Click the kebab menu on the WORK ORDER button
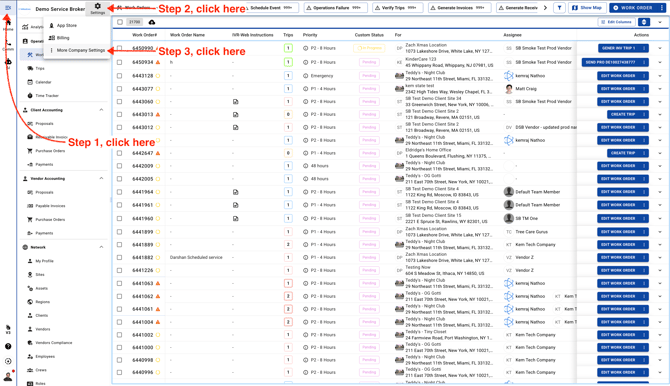Image resolution: width=670 pixels, height=386 pixels. [x=661, y=8]
